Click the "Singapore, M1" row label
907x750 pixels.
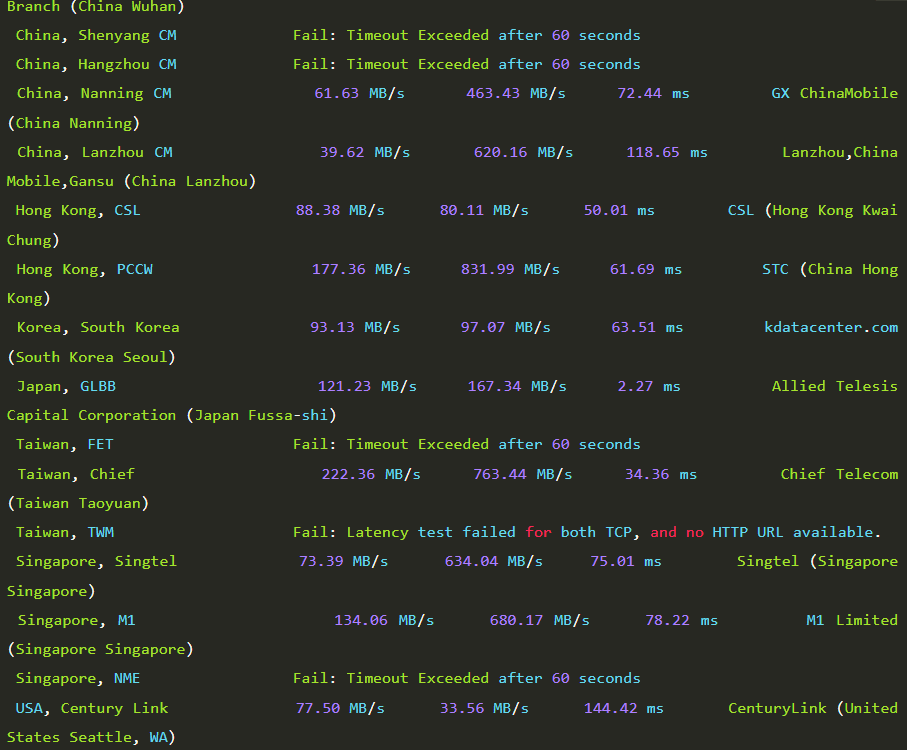point(76,620)
